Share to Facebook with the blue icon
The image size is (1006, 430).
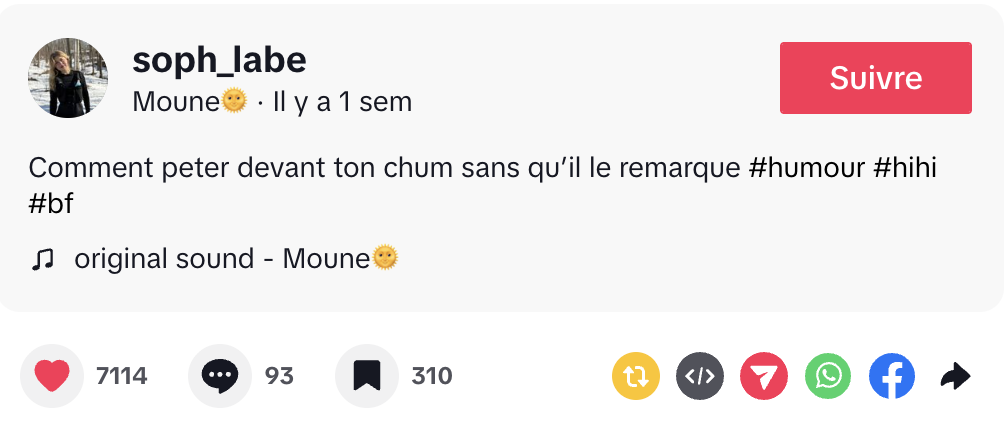pos(892,377)
